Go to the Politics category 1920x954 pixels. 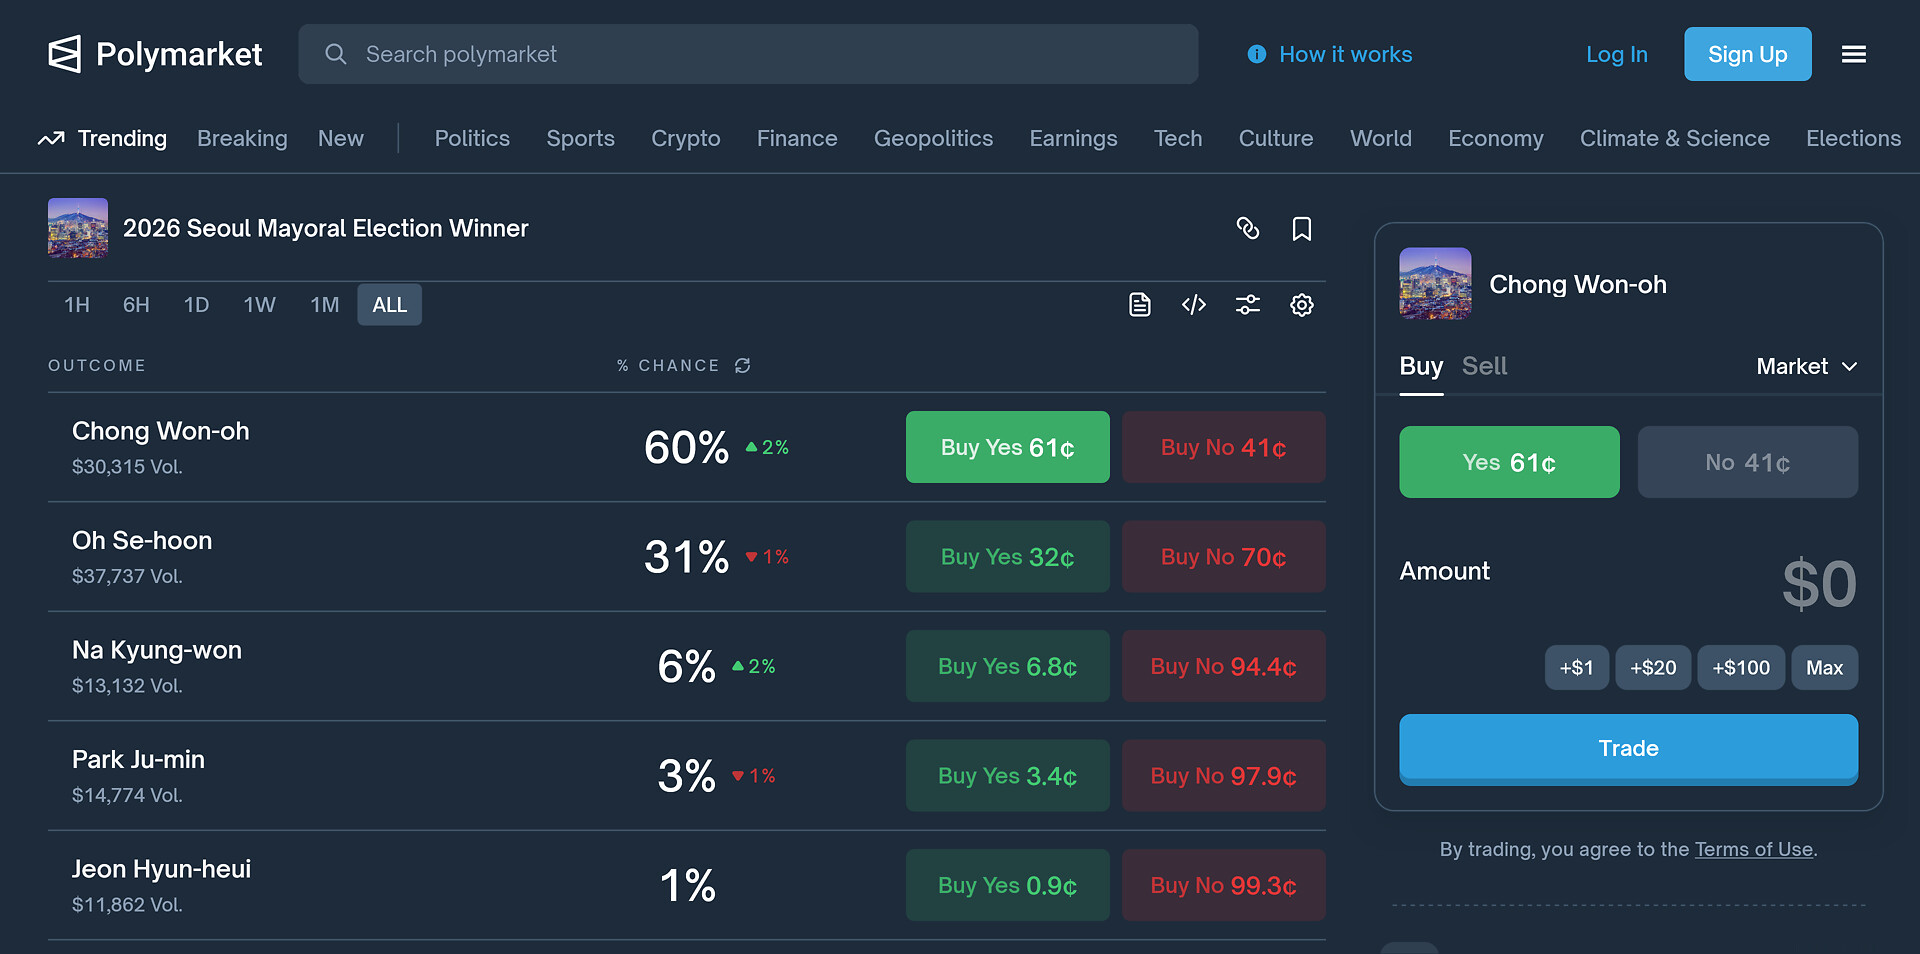(x=472, y=138)
